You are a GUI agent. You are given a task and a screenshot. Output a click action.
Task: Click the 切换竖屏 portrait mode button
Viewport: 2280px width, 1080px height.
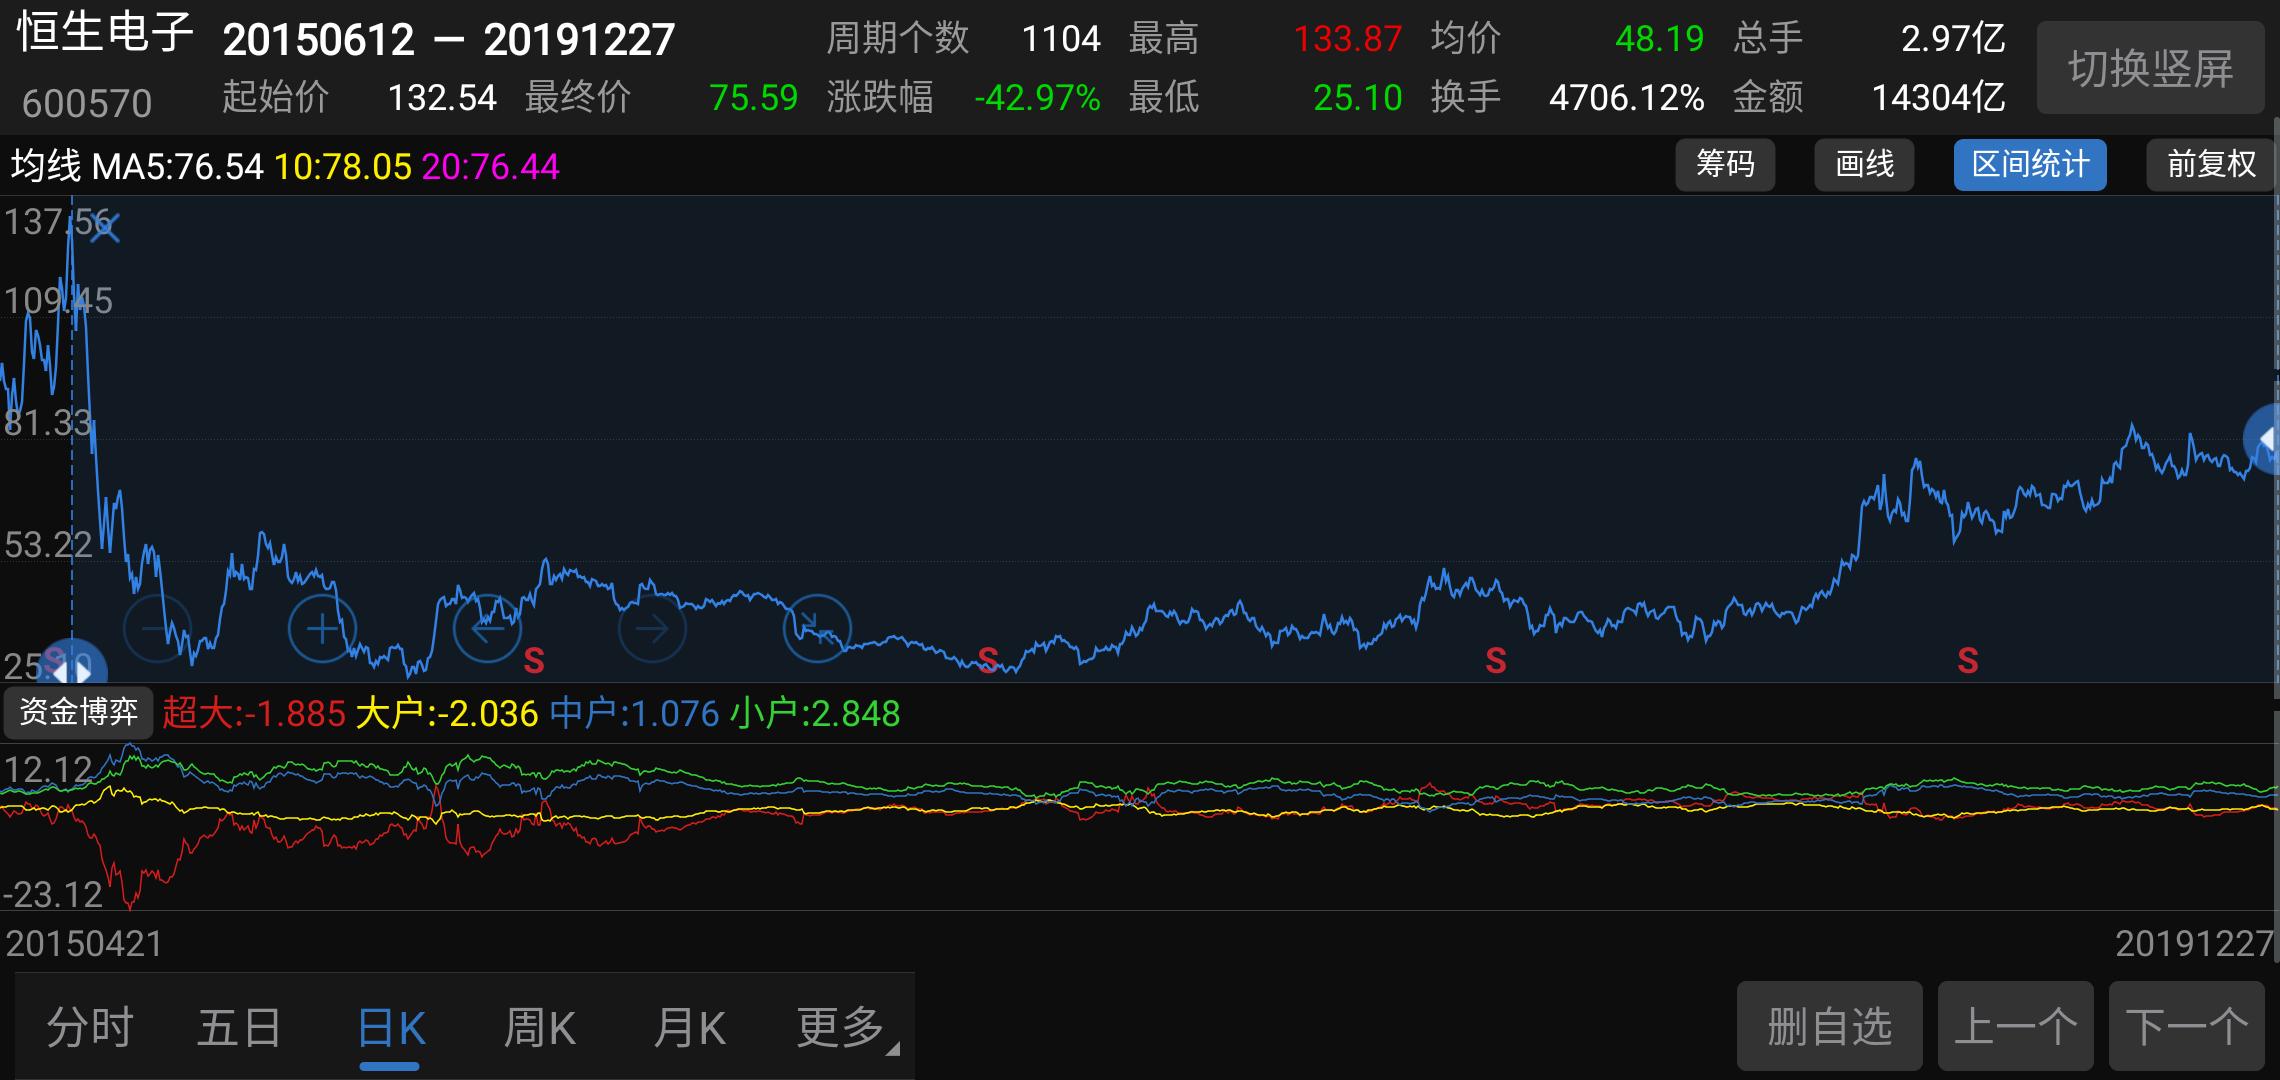(2150, 67)
